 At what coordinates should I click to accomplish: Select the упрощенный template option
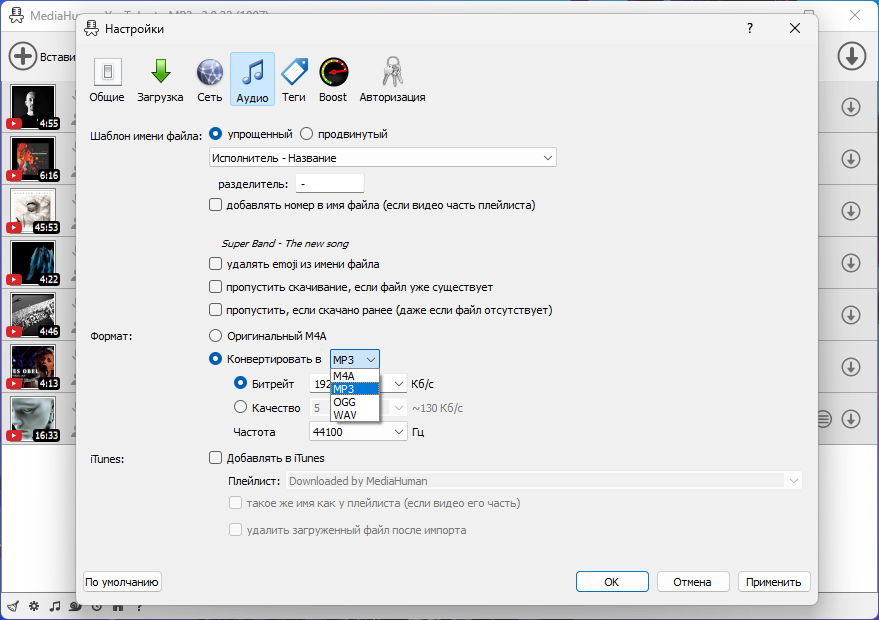tap(215, 134)
